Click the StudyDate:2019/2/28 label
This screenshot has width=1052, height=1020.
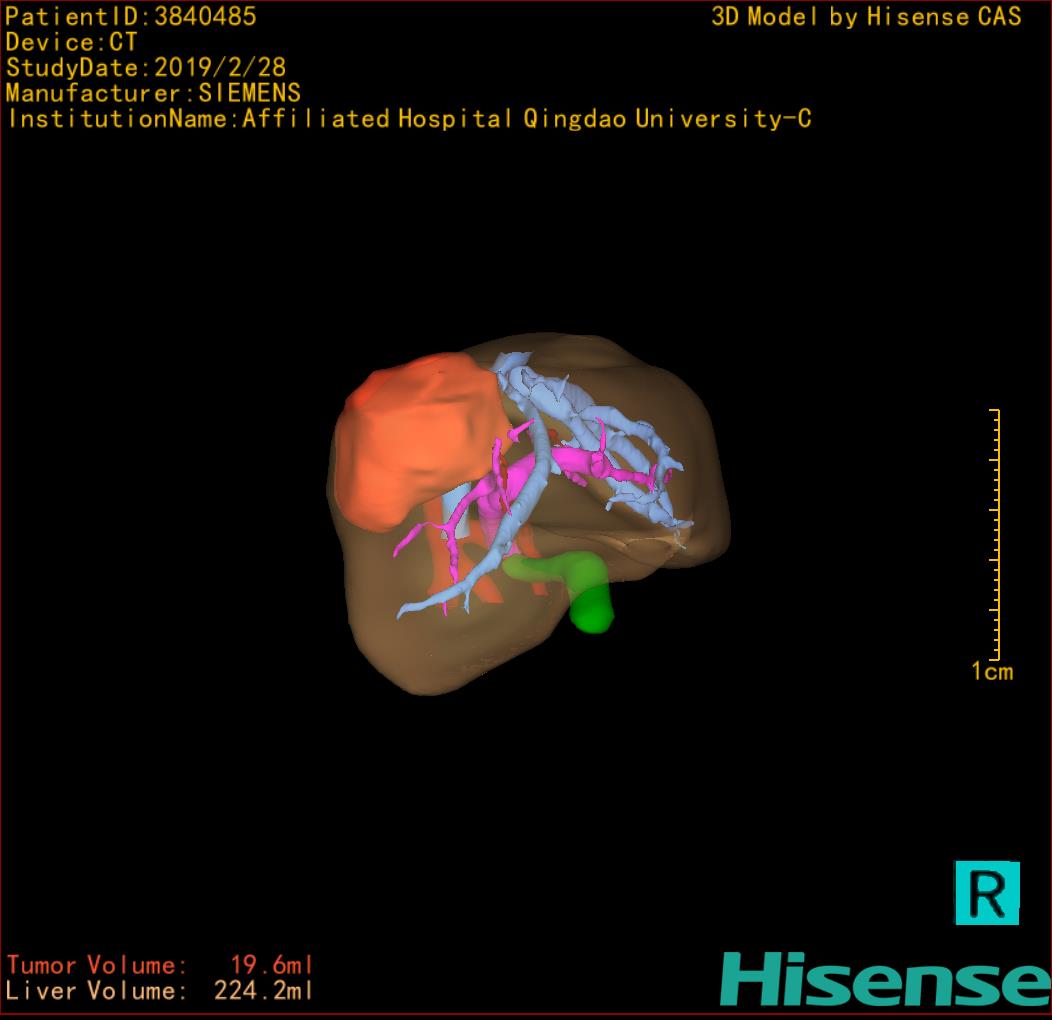coord(146,68)
